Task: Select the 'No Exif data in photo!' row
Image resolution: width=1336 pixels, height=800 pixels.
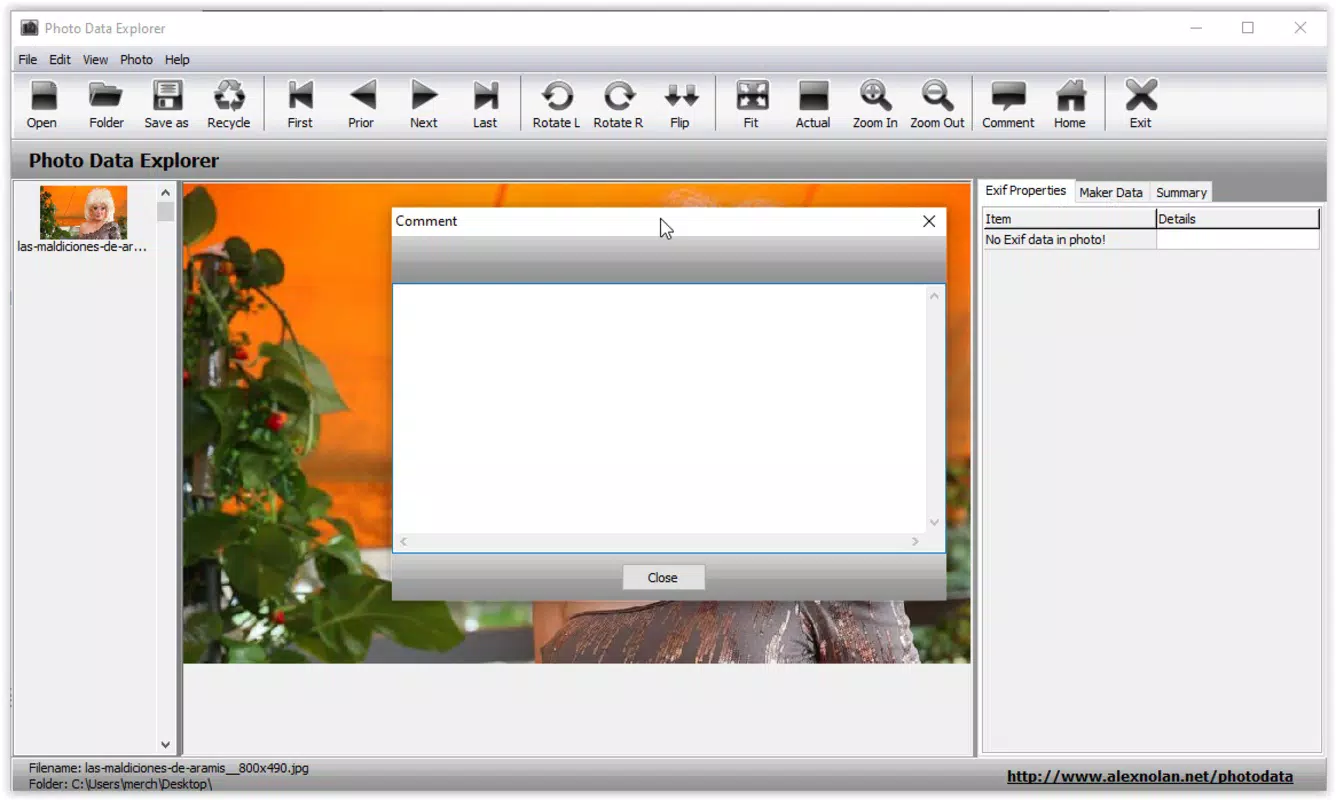Action: tap(1152, 240)
